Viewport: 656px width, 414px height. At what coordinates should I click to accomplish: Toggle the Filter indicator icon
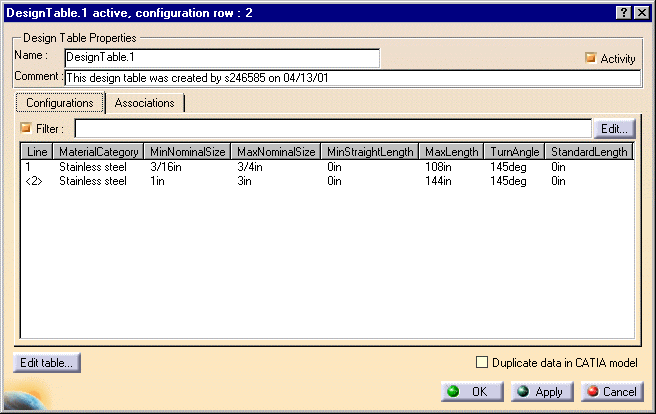26,128
